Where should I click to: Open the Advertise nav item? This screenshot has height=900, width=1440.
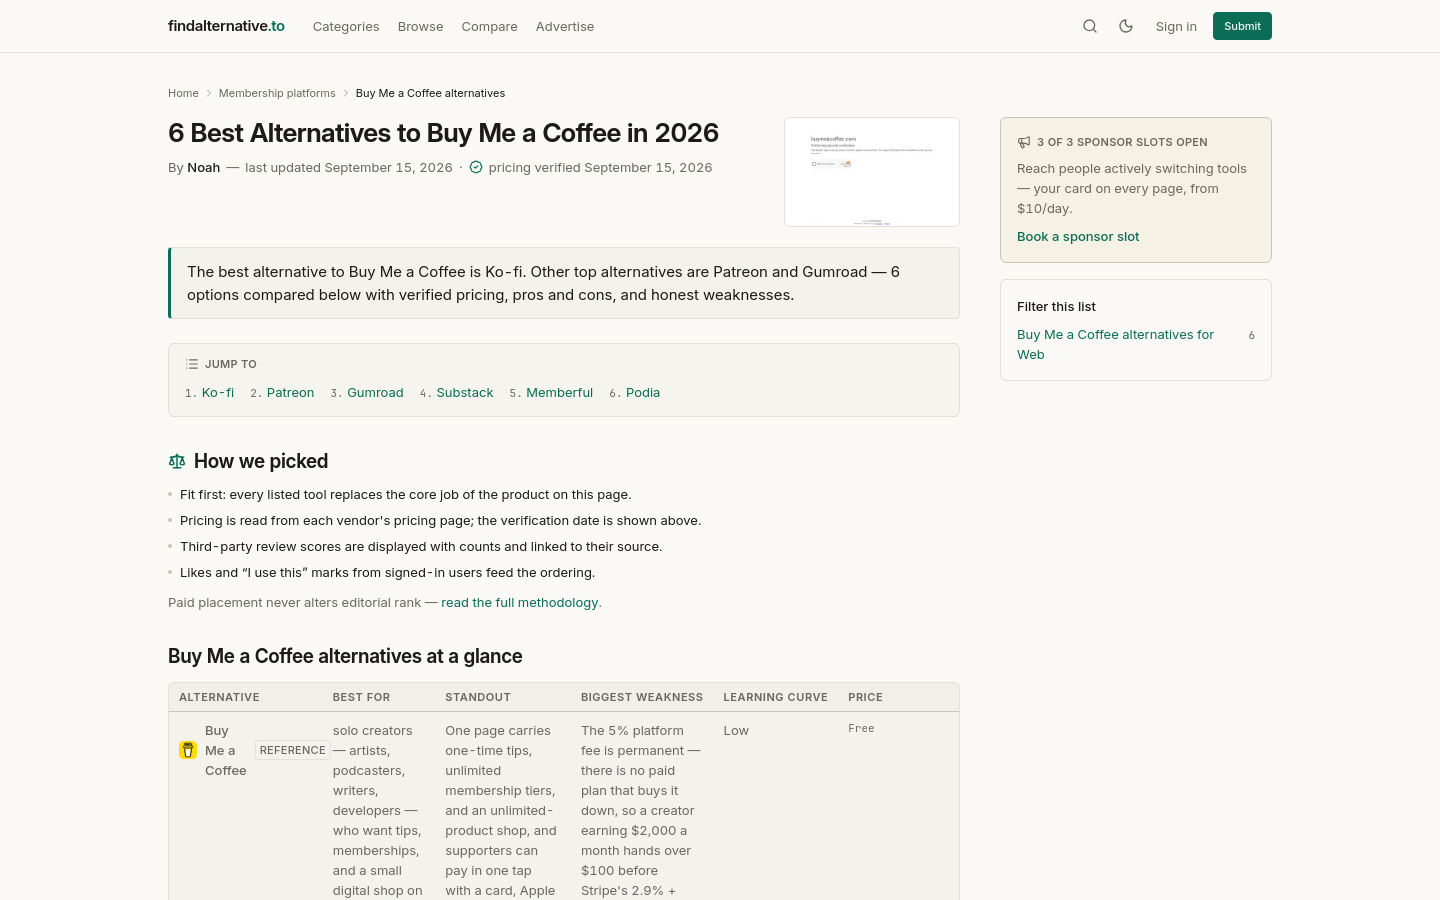[565, 26]
